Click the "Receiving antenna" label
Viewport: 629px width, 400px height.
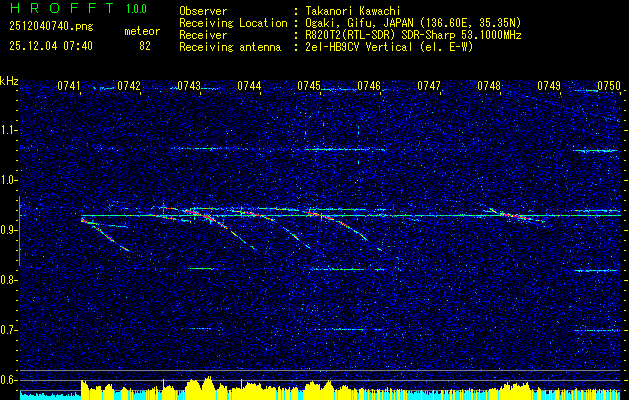230,47
